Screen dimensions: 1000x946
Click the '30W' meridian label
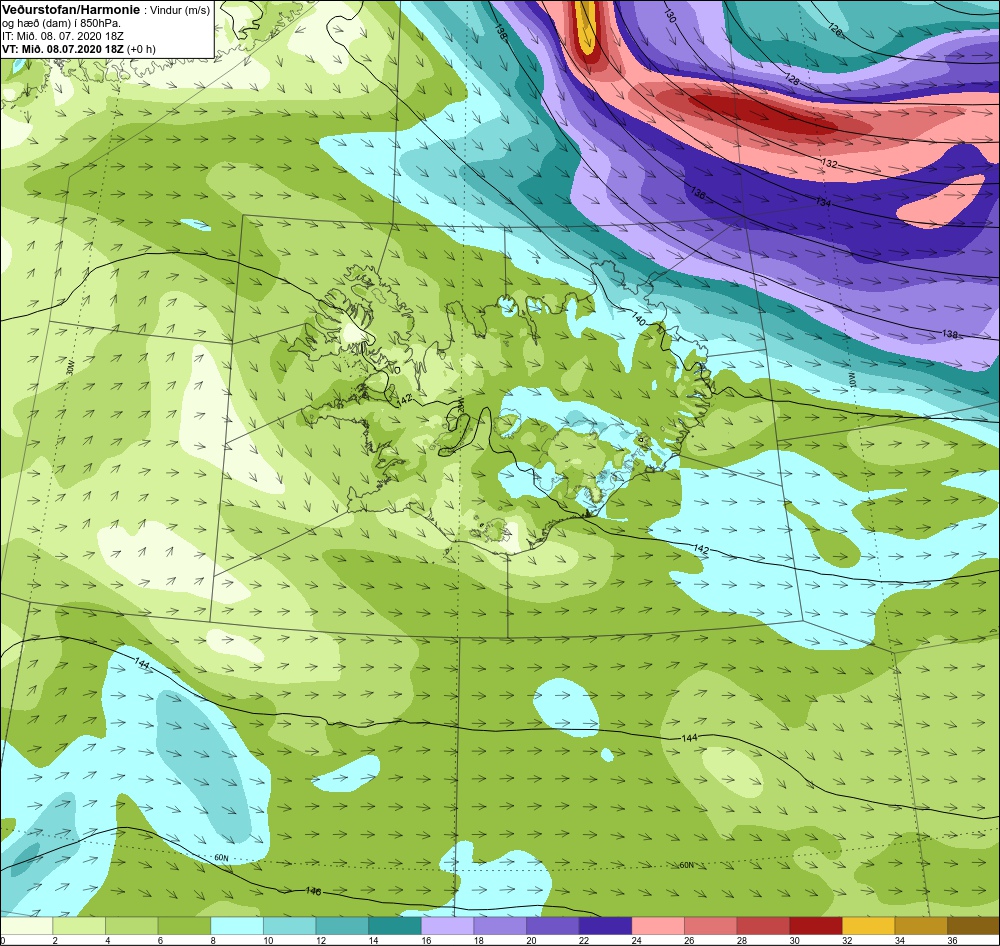(70, 368)
